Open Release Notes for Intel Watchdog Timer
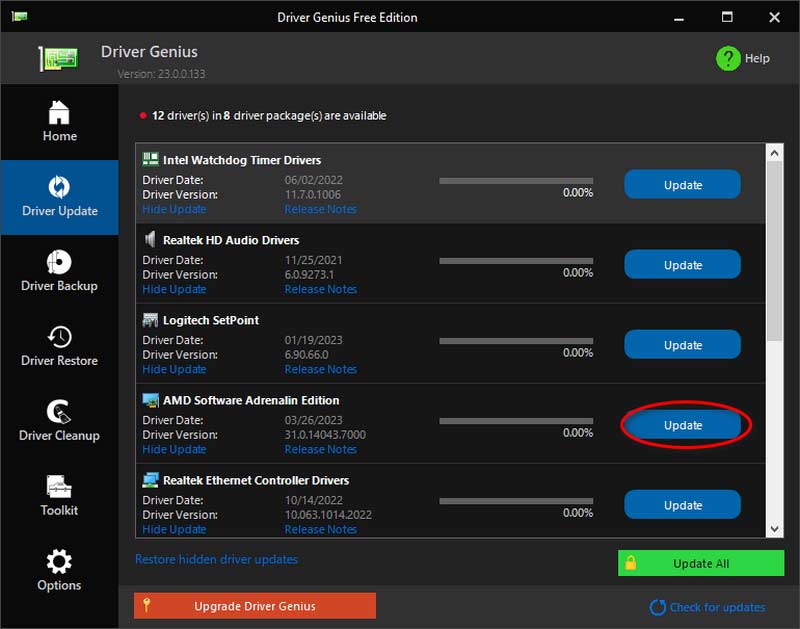Viewport: 800px width, 629px height. point(320,209)
